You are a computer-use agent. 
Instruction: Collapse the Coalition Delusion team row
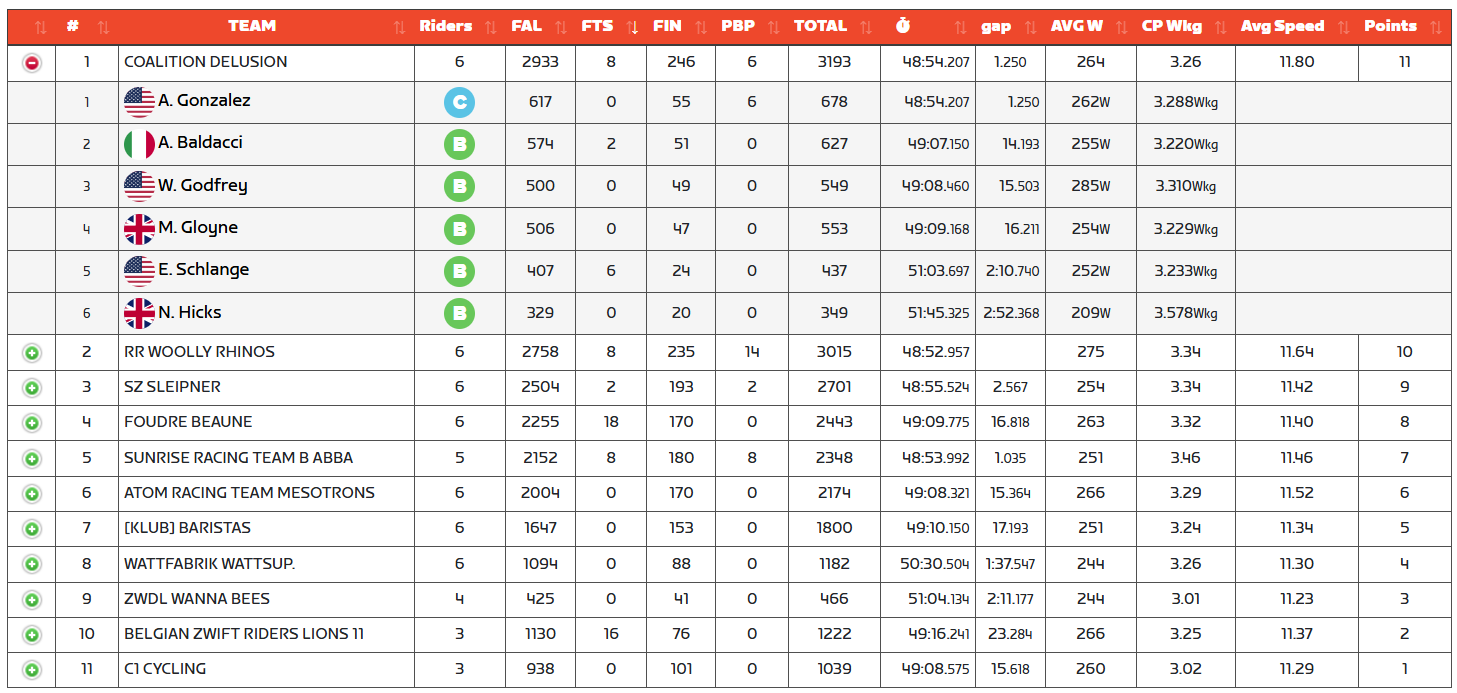pyautogui.click(x=32, y=63)
